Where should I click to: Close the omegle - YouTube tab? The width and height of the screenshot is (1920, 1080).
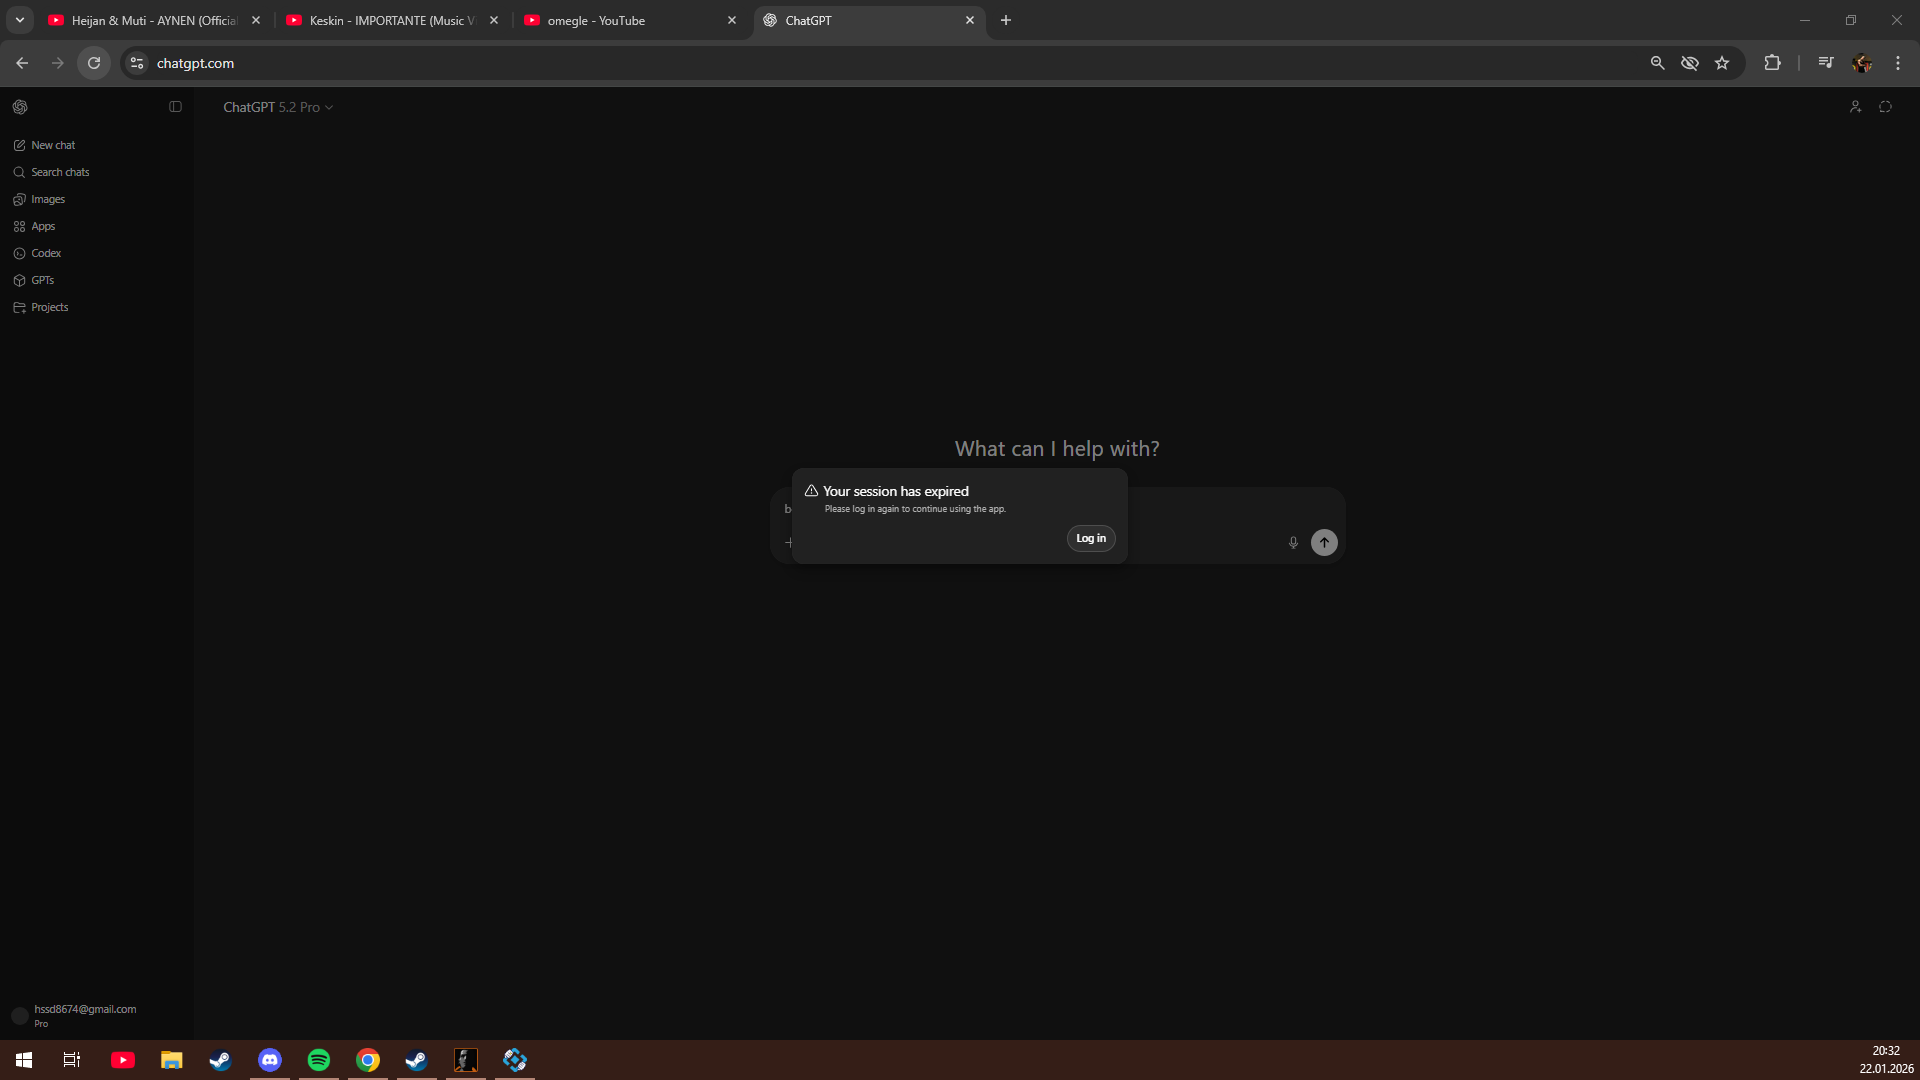(x=732, y=20)
